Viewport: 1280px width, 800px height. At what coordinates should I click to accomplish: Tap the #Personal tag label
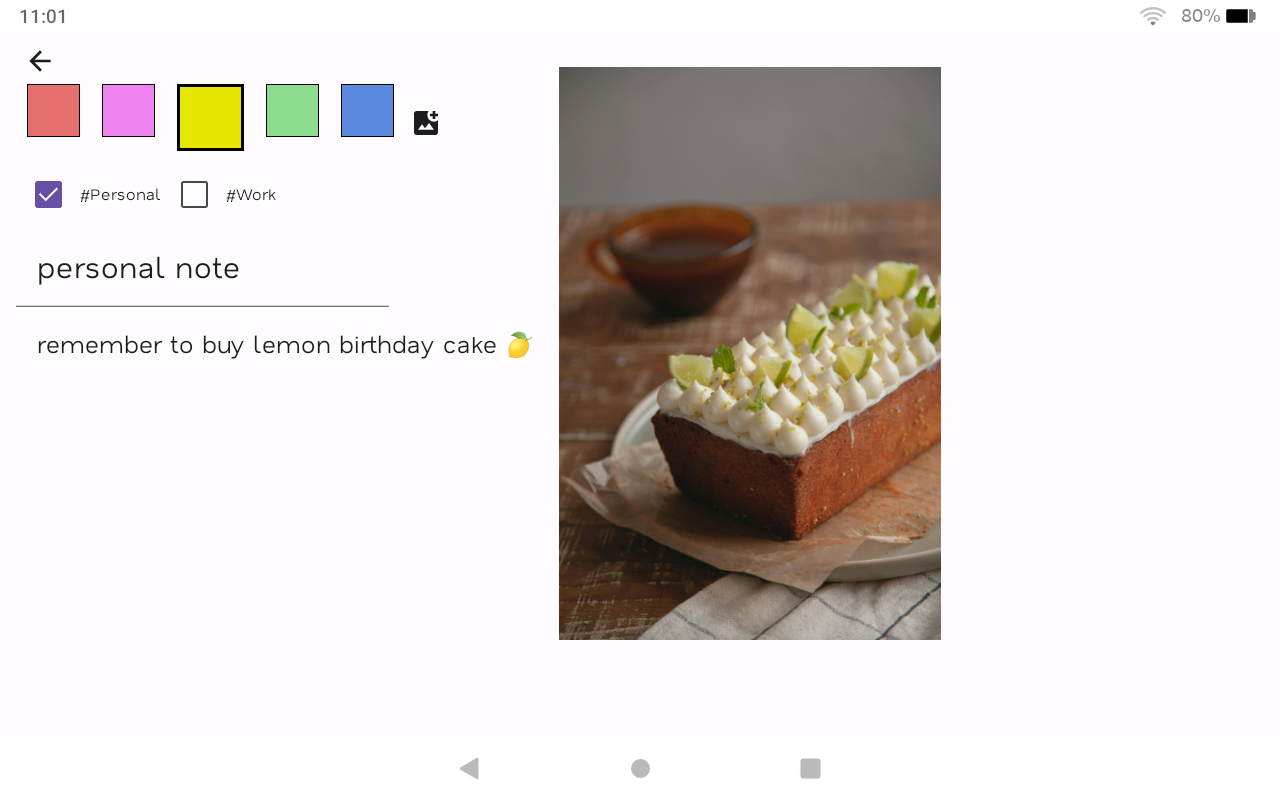click(x=120, y=195)
